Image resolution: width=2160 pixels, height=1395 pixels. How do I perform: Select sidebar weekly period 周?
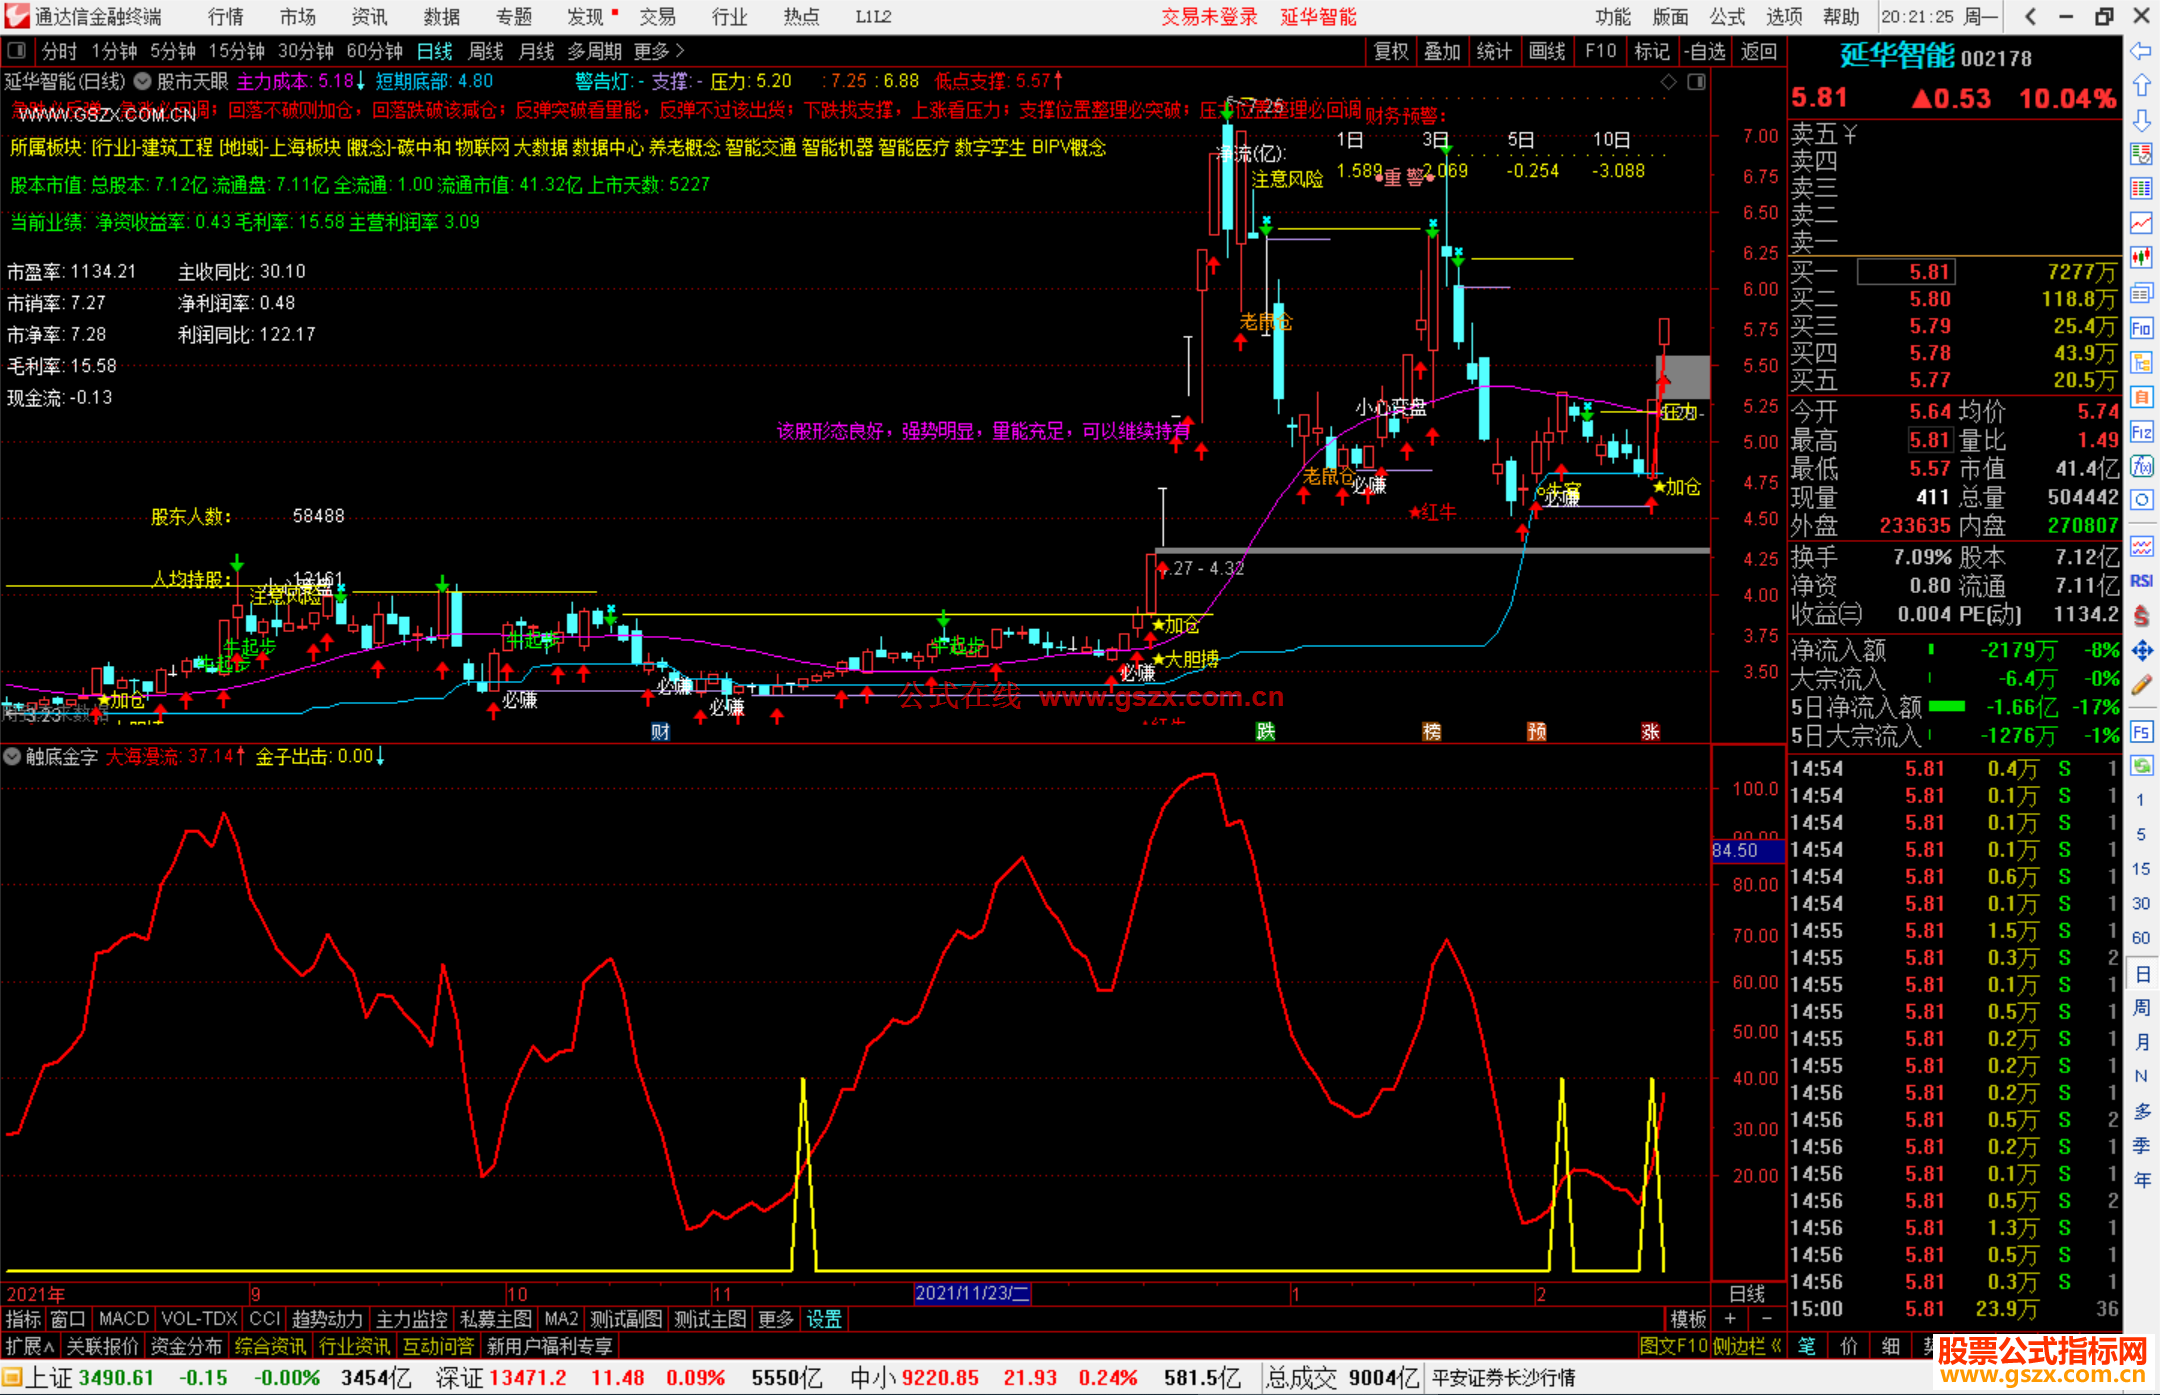2141,1008
